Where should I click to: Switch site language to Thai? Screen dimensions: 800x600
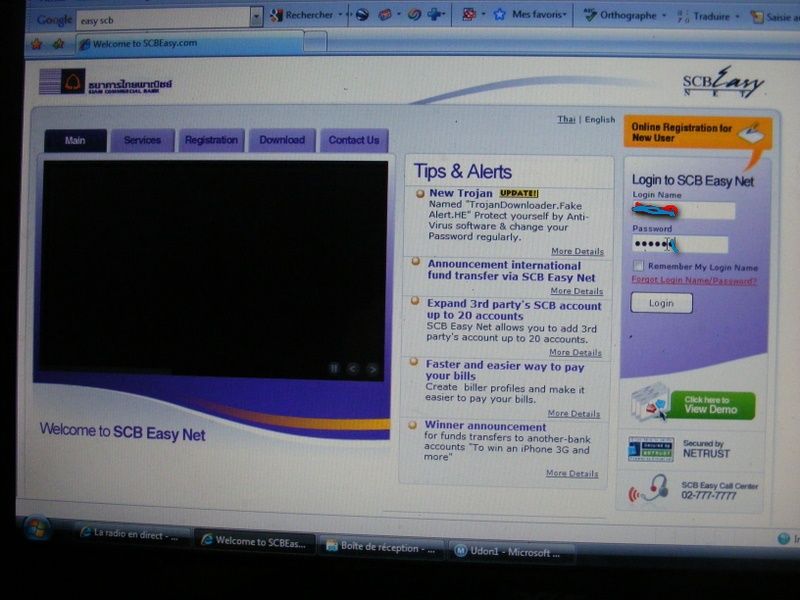click(566, 119)
